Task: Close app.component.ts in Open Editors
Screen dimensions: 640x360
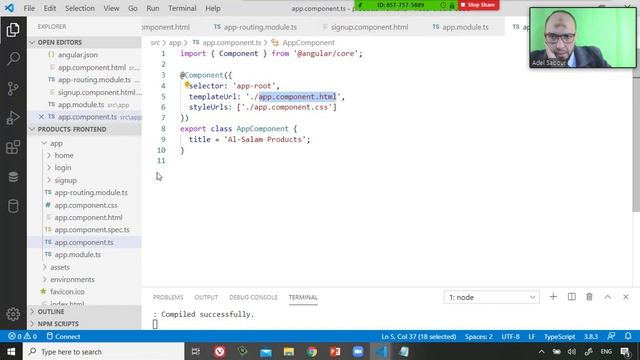Action: (41, 117)
